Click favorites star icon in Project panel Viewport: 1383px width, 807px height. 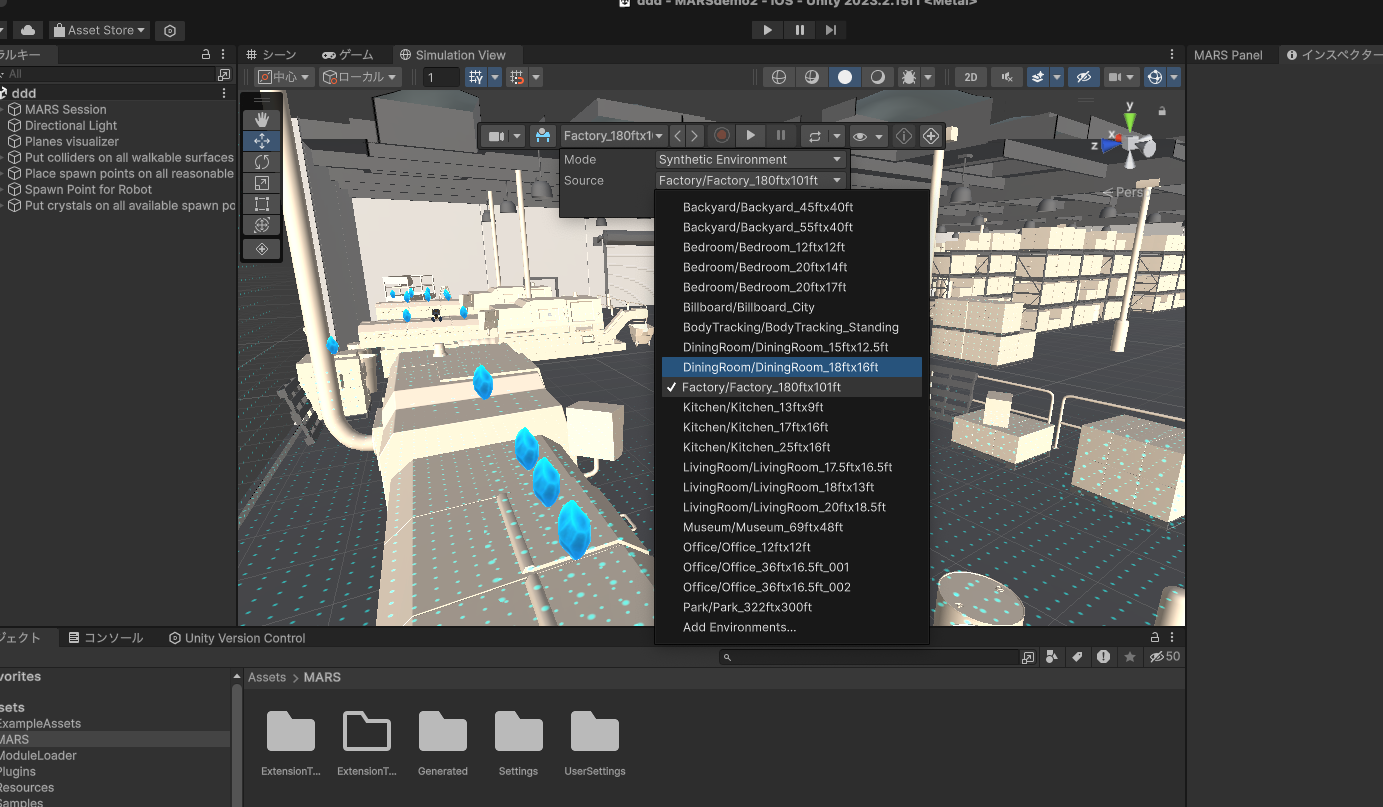tap(1129, 657)
